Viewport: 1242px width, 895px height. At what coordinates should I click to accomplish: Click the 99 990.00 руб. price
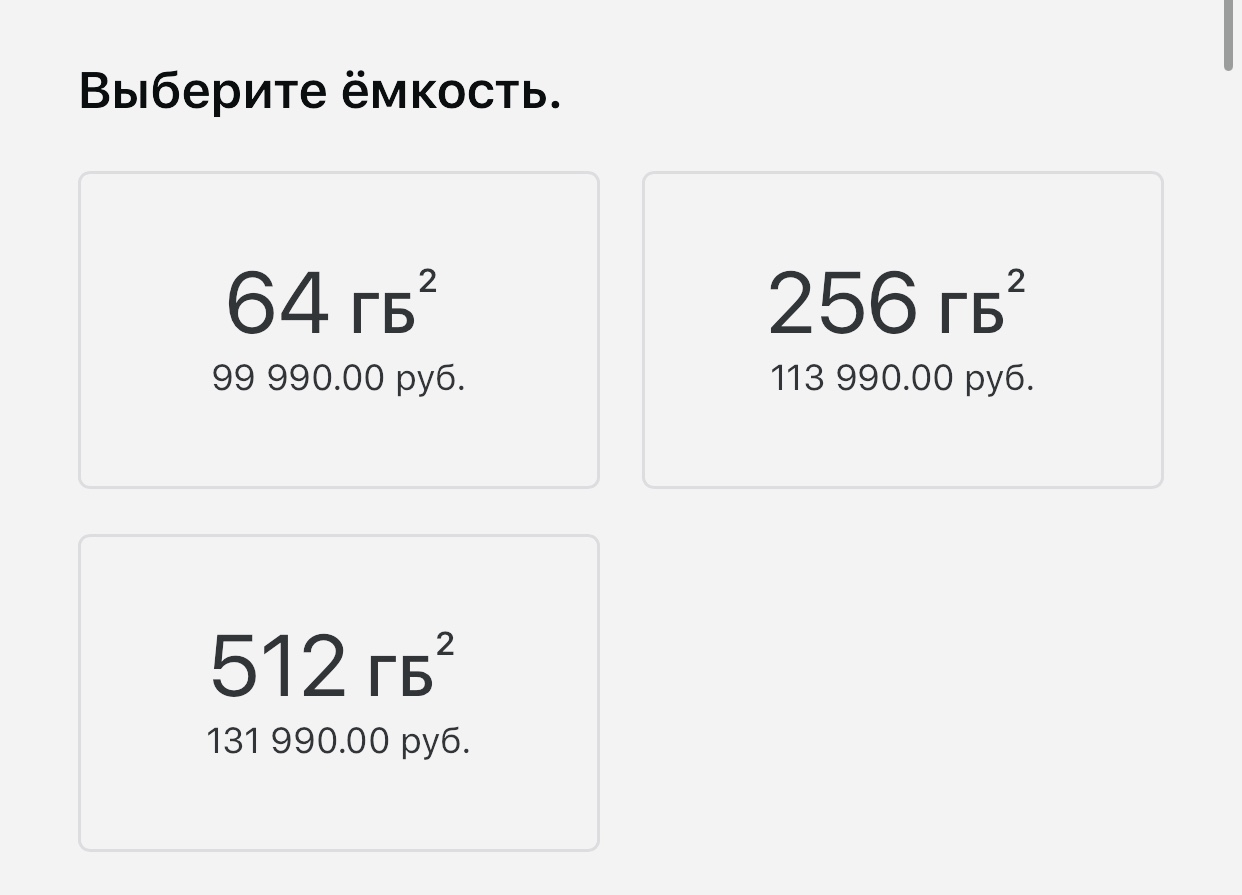click(x=338, y=379)
